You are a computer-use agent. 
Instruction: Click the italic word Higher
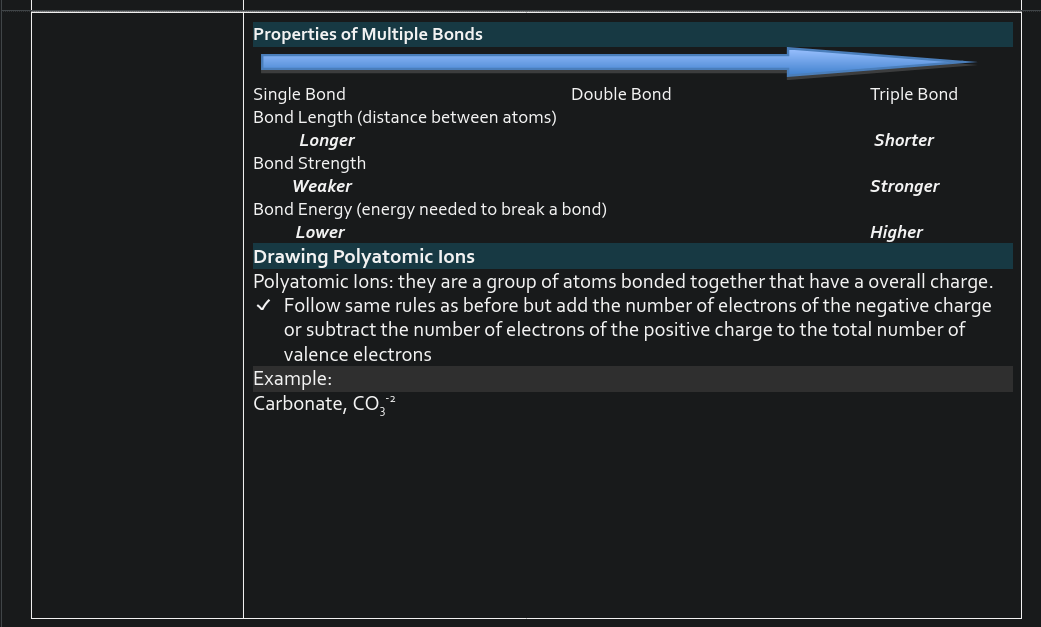pos(896,232)
